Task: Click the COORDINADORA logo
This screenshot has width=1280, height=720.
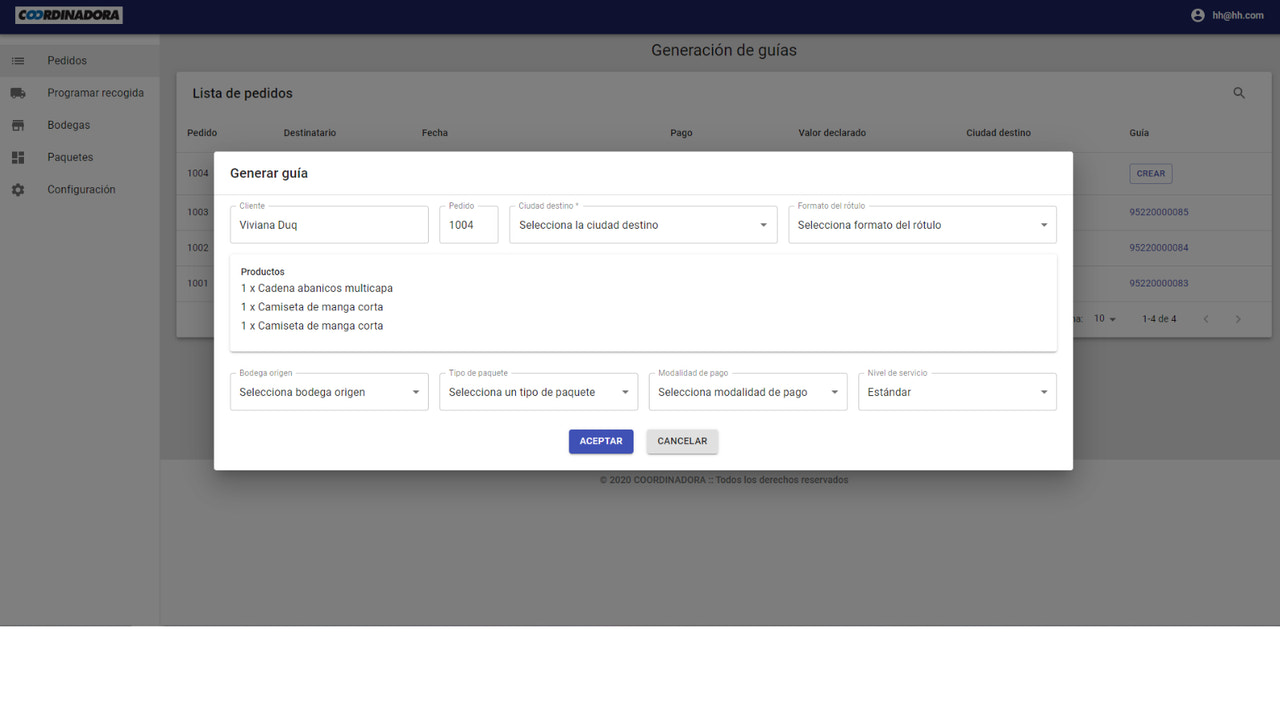Action: tap(69, 15)
